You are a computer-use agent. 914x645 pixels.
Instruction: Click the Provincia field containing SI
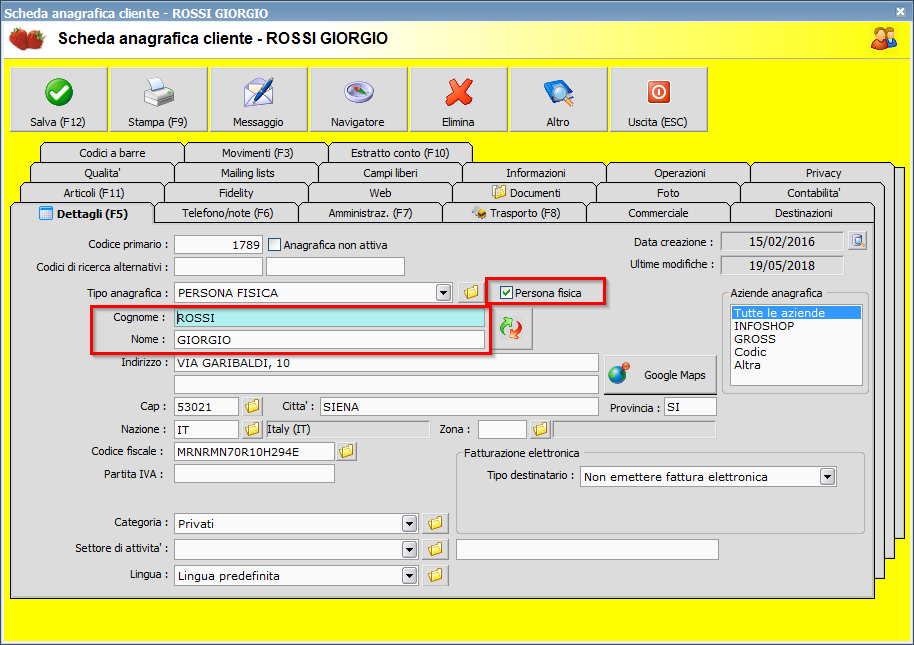[690, 407]
